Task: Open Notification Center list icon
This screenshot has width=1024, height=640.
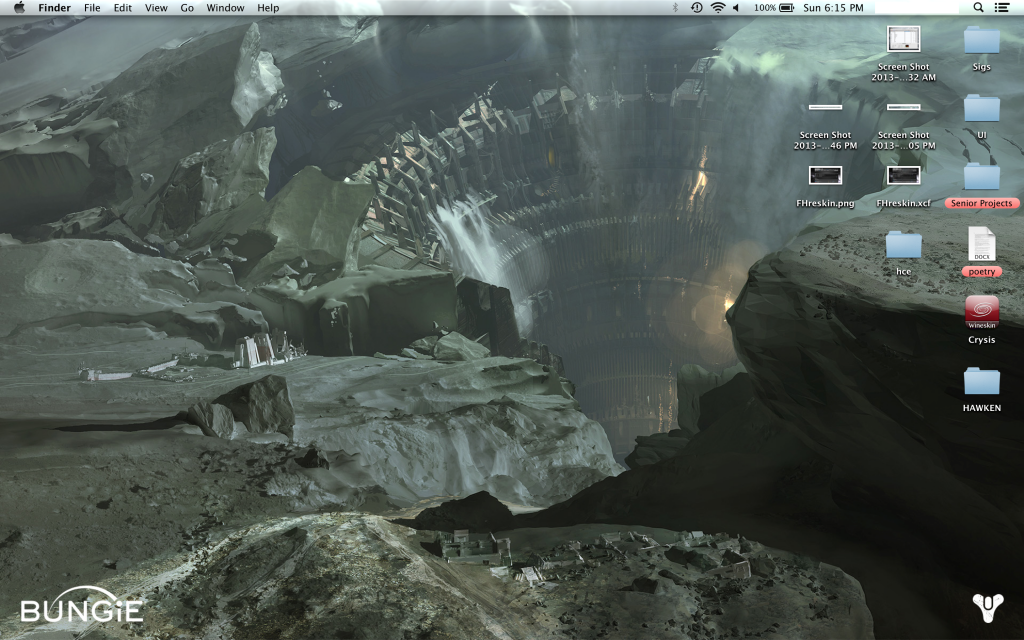Action: pos(1001,8)
